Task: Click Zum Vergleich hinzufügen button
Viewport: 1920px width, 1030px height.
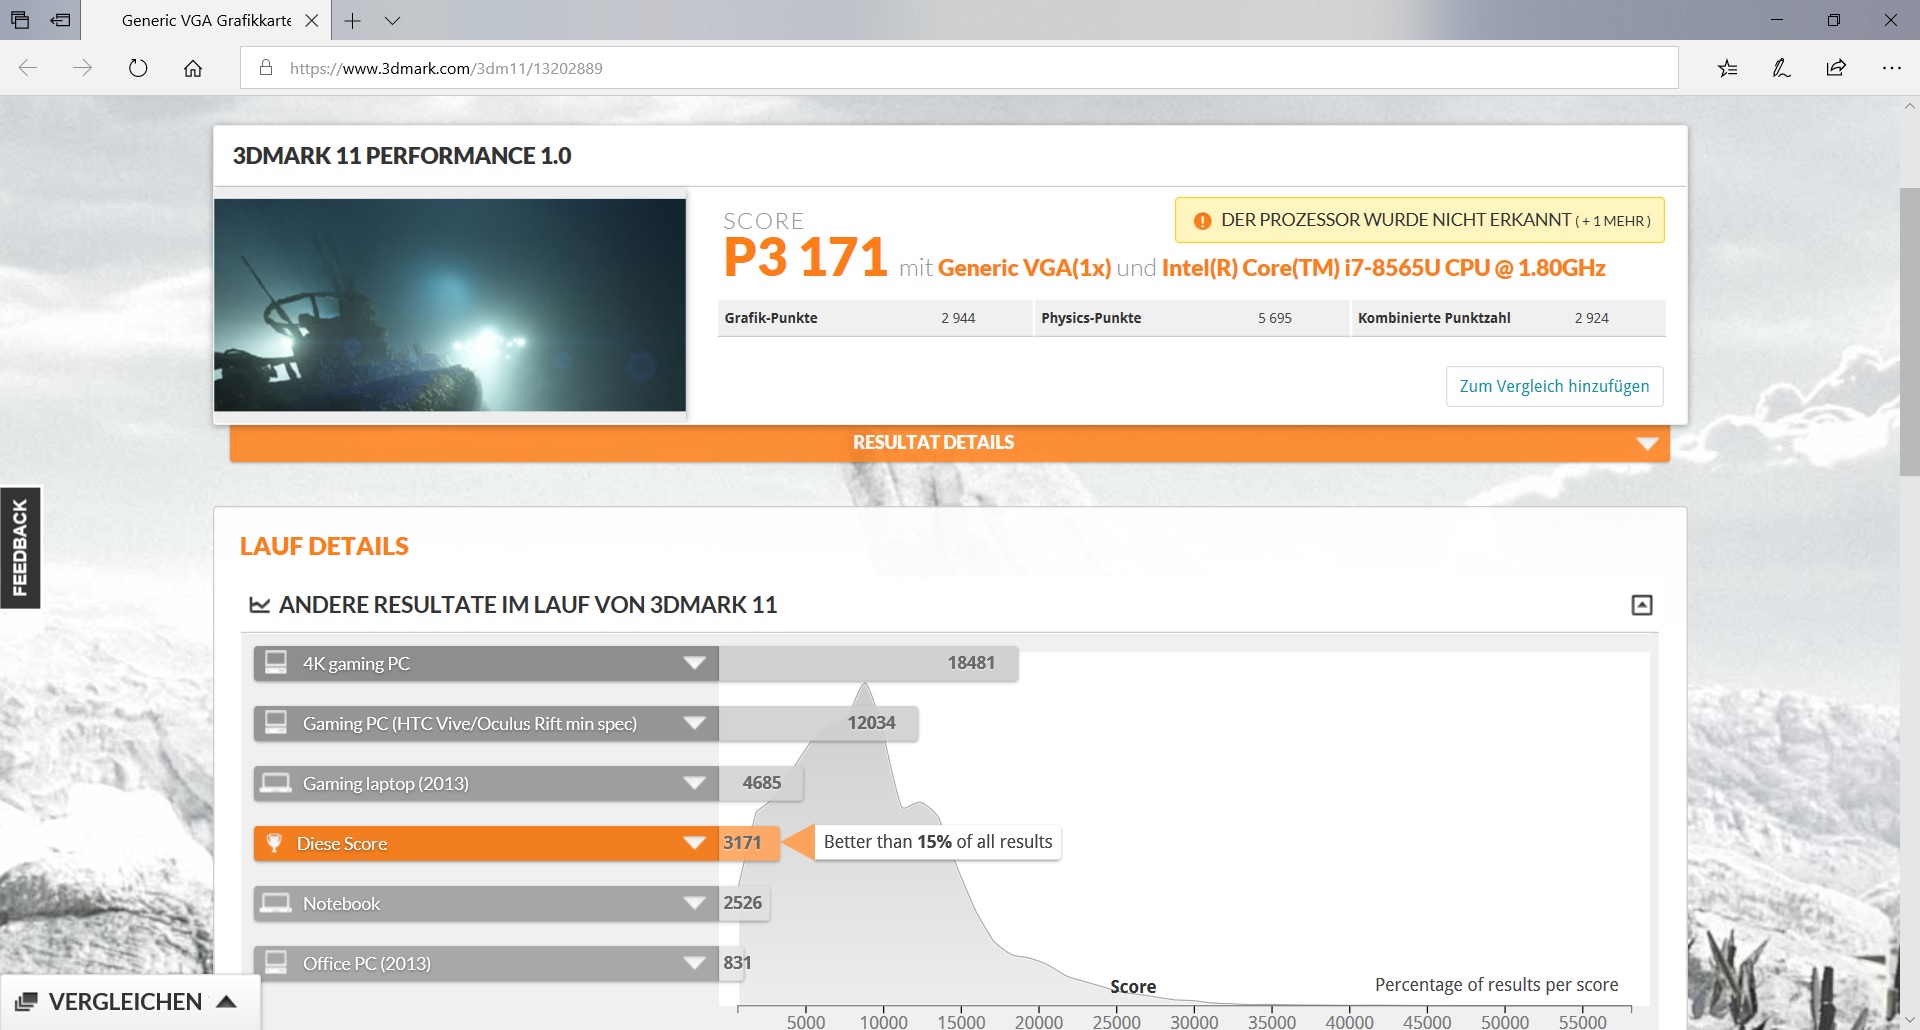Action: pyautogui.click(x=1554, y=386)
